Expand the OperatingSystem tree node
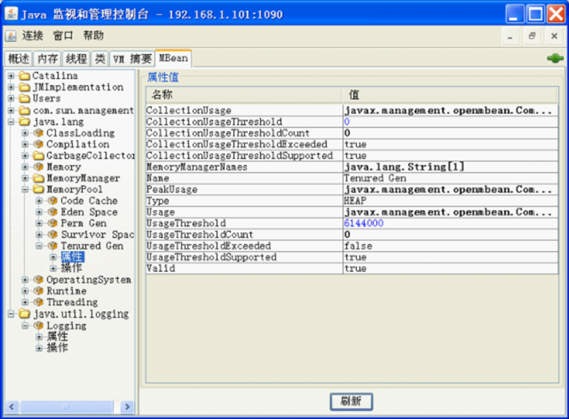Viewport: 569px width, 419px height. (25, 280)
